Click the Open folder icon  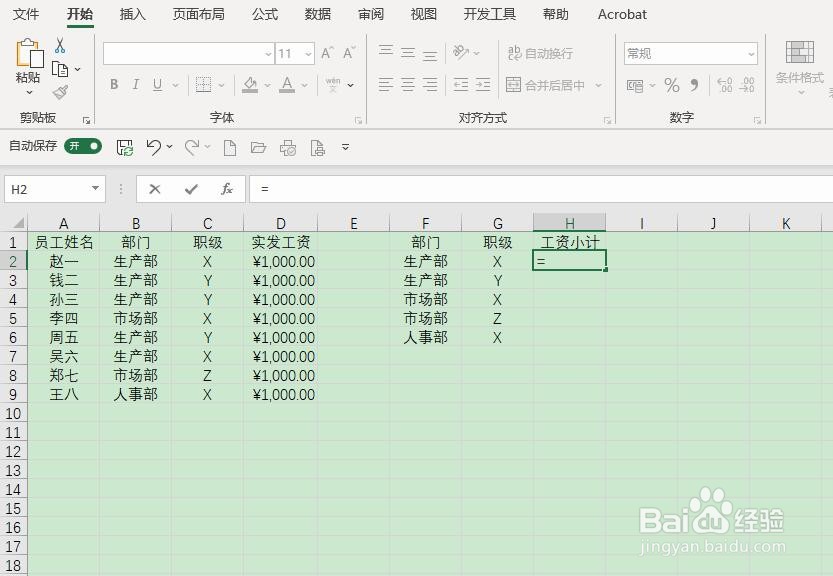259,147
